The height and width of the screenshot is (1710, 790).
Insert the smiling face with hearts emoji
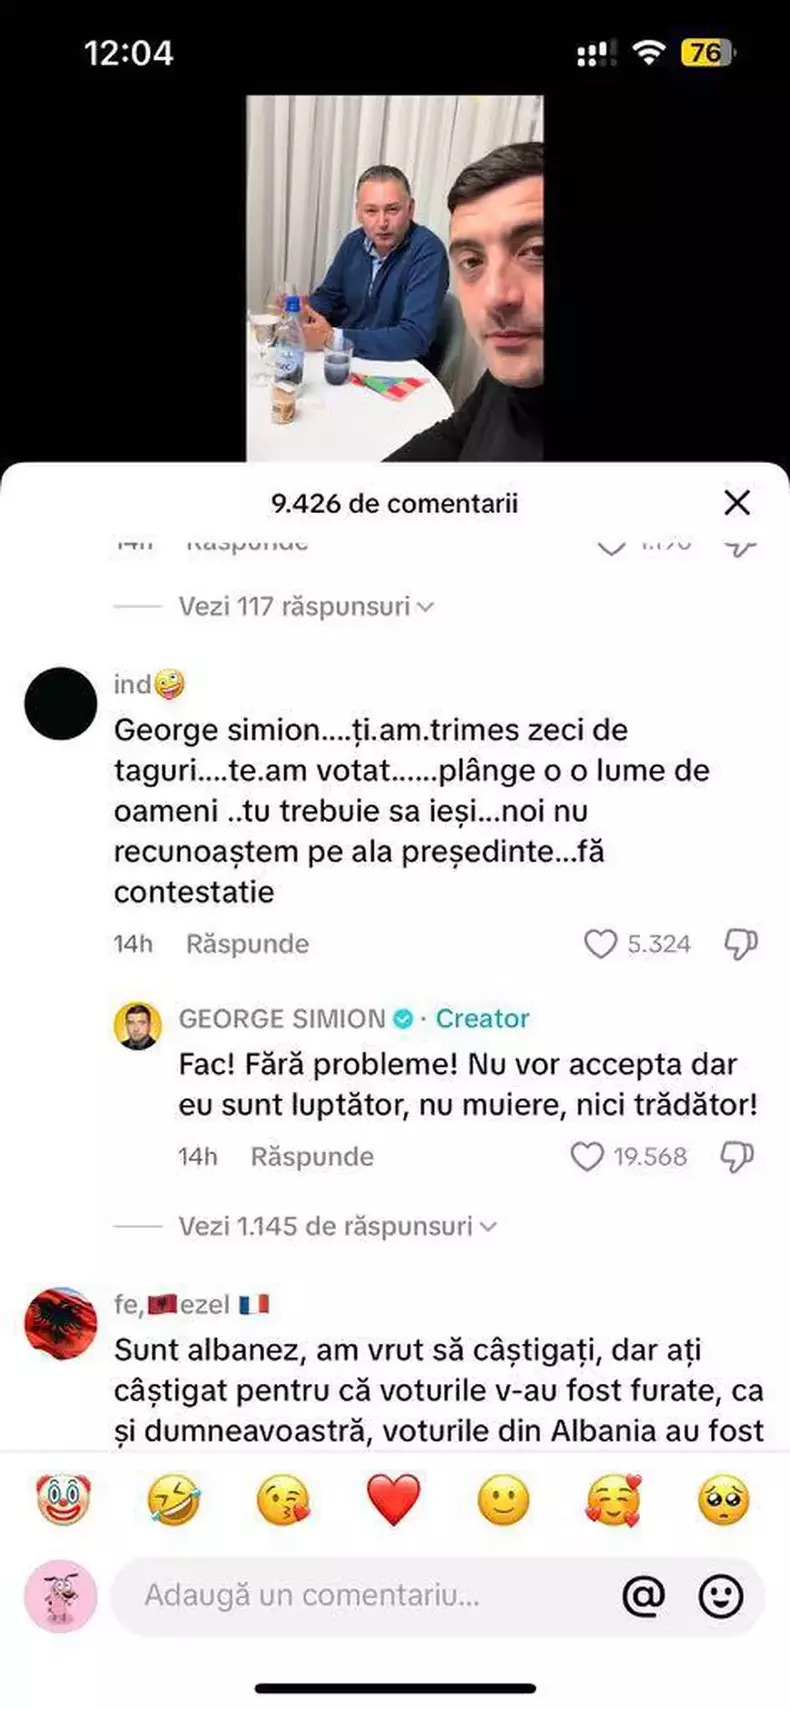pyautogui.click(x=613, y=1500)
